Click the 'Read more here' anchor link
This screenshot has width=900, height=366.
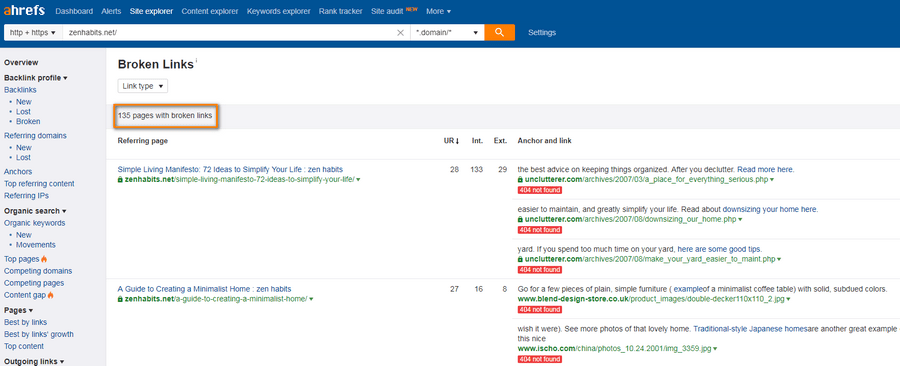click(765, 170)
